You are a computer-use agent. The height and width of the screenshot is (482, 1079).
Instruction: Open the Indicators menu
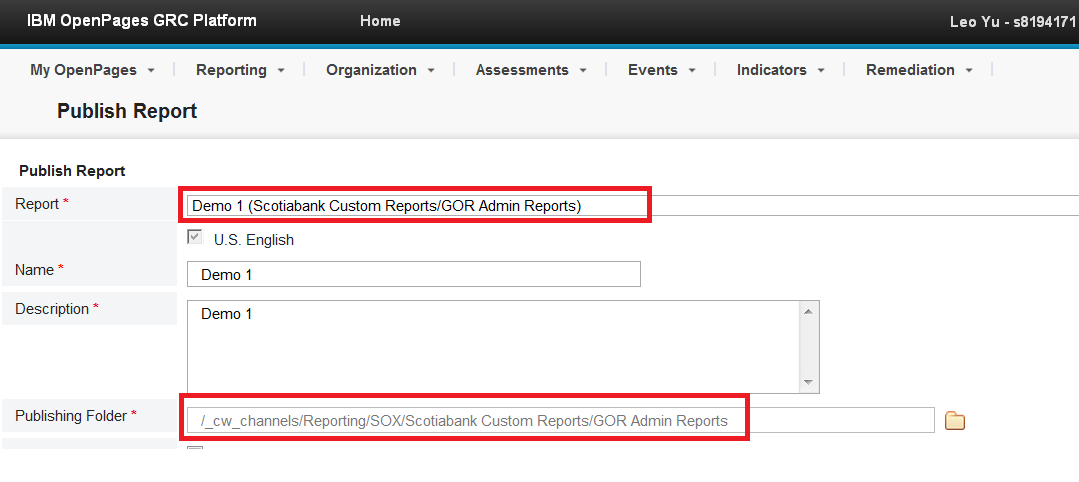coord(771,70)
